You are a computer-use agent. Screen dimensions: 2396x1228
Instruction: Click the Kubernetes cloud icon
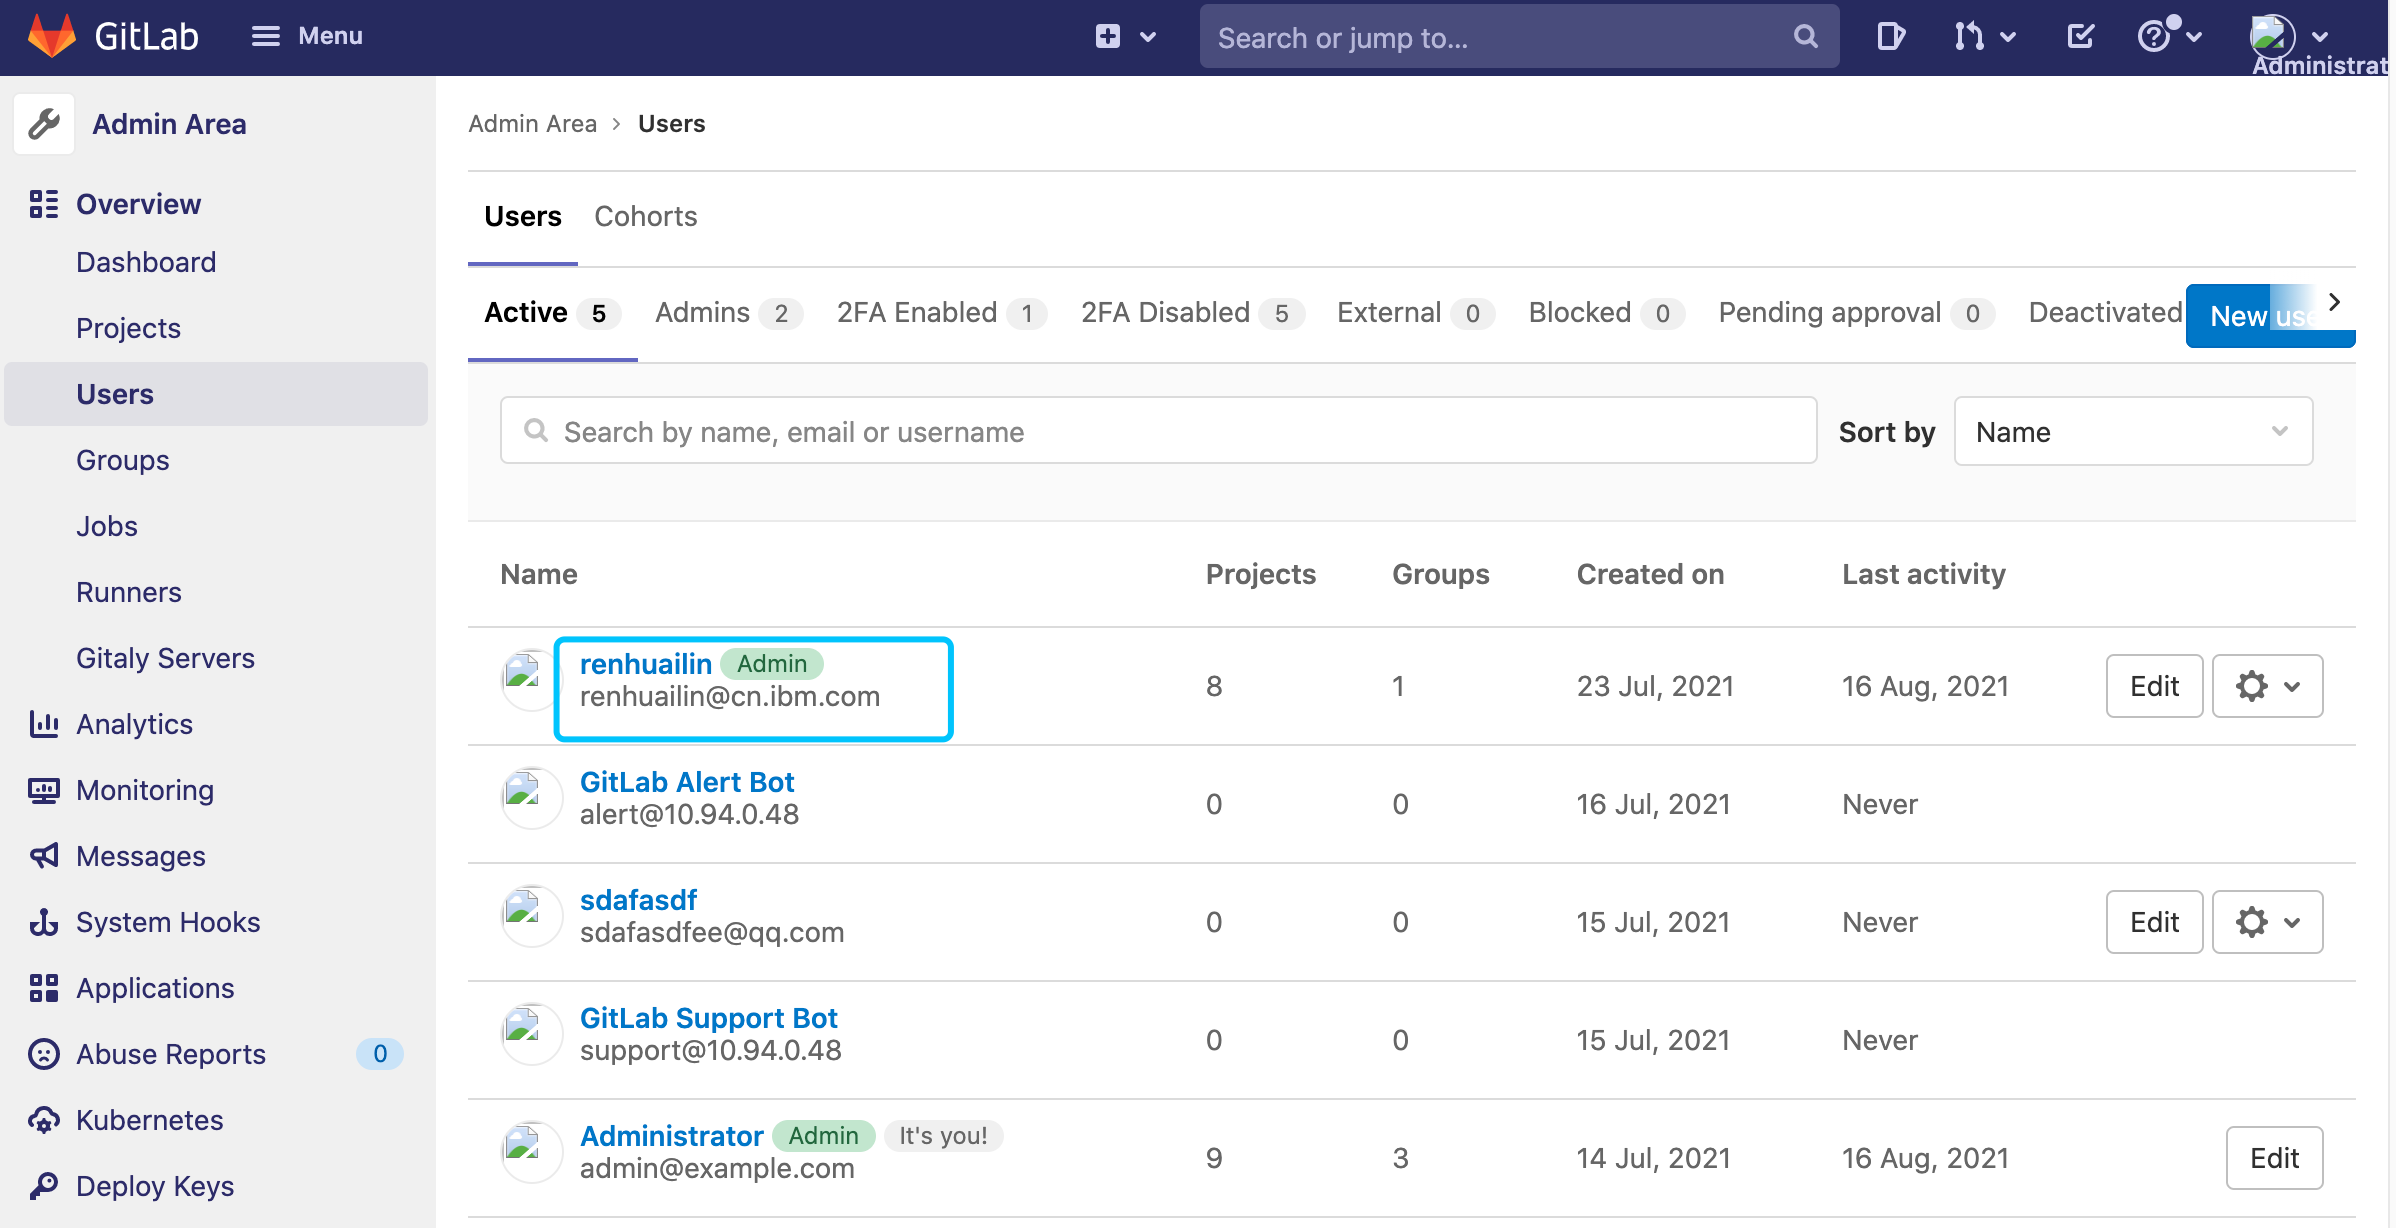44,1120
